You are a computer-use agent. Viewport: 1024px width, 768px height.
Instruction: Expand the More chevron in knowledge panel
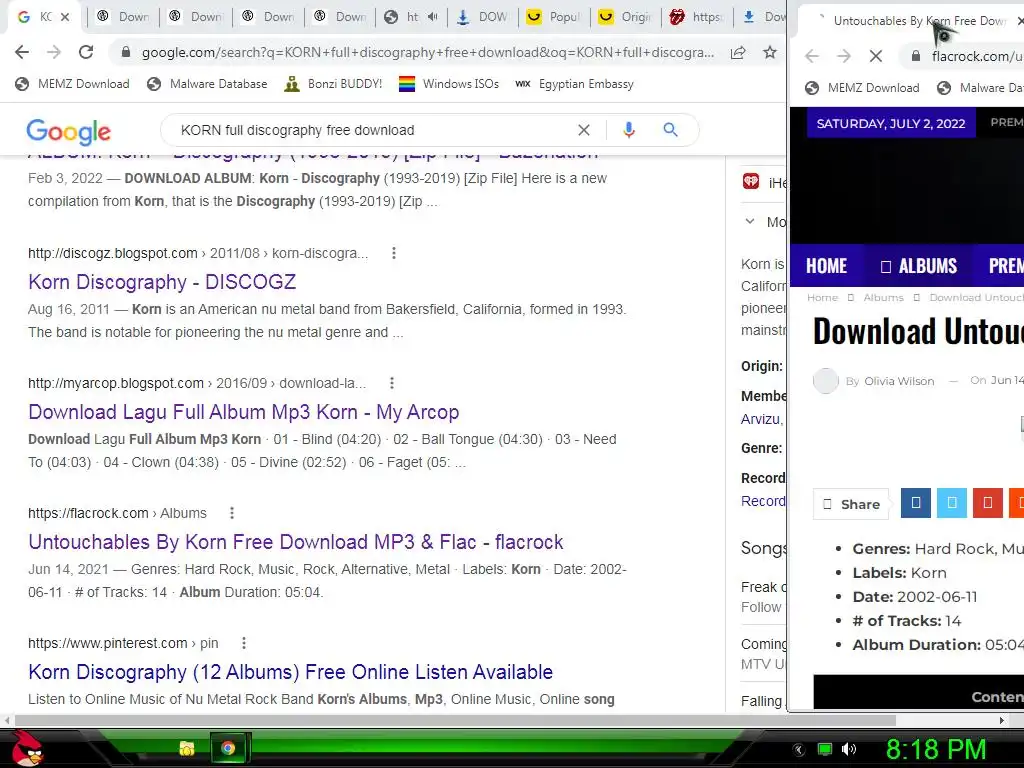tap(750, 221)
